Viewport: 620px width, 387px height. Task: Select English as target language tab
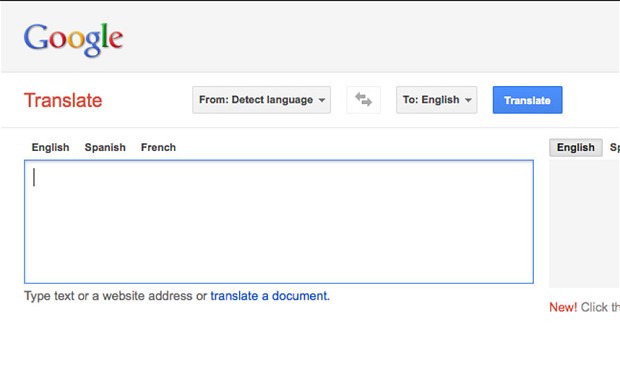pos(576,147)
